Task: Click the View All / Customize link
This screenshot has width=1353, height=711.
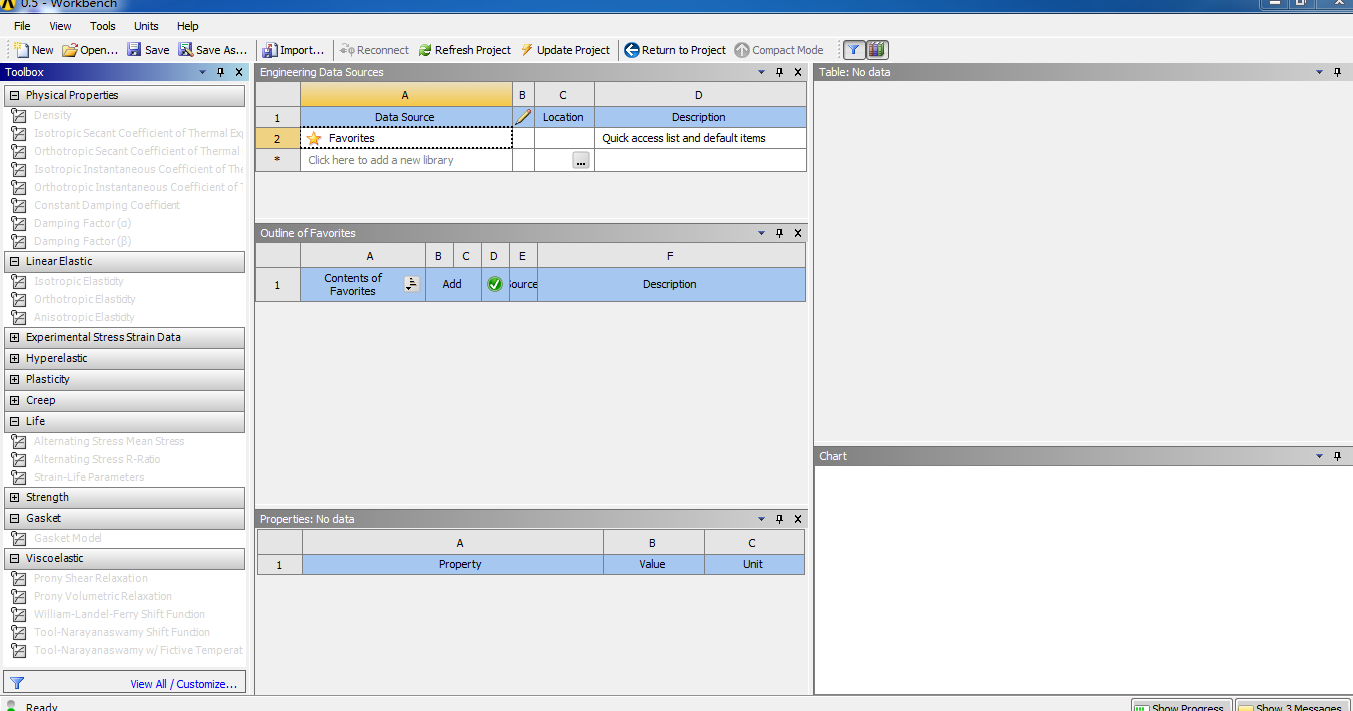Action: [x=184, y=684]
